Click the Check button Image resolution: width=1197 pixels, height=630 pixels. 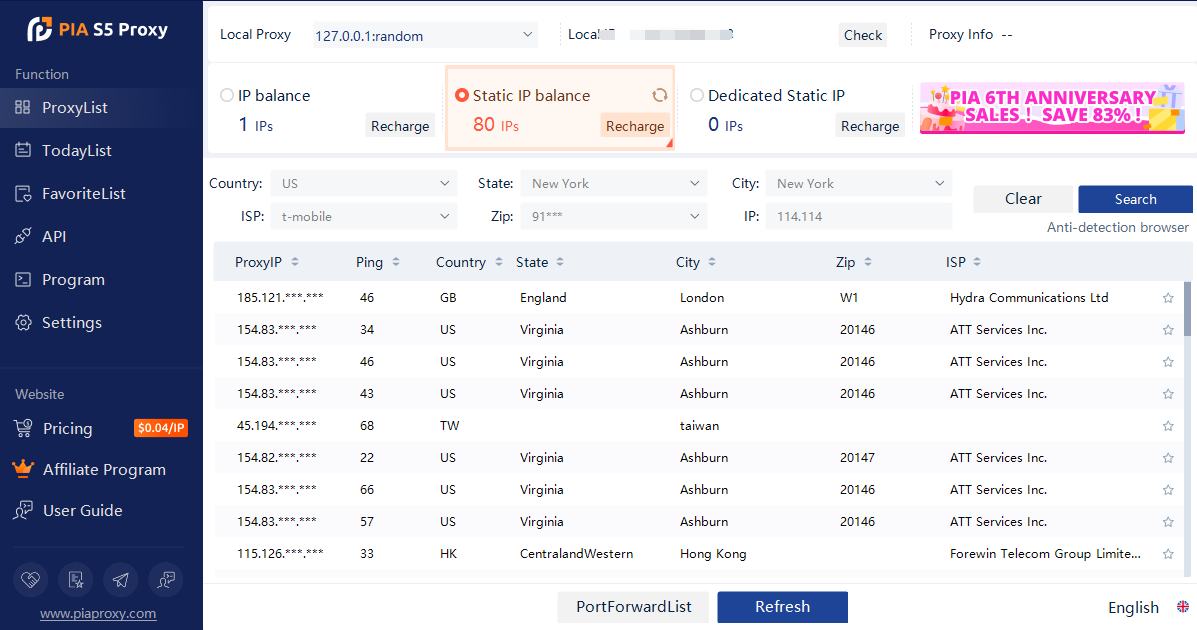point(863,35)
